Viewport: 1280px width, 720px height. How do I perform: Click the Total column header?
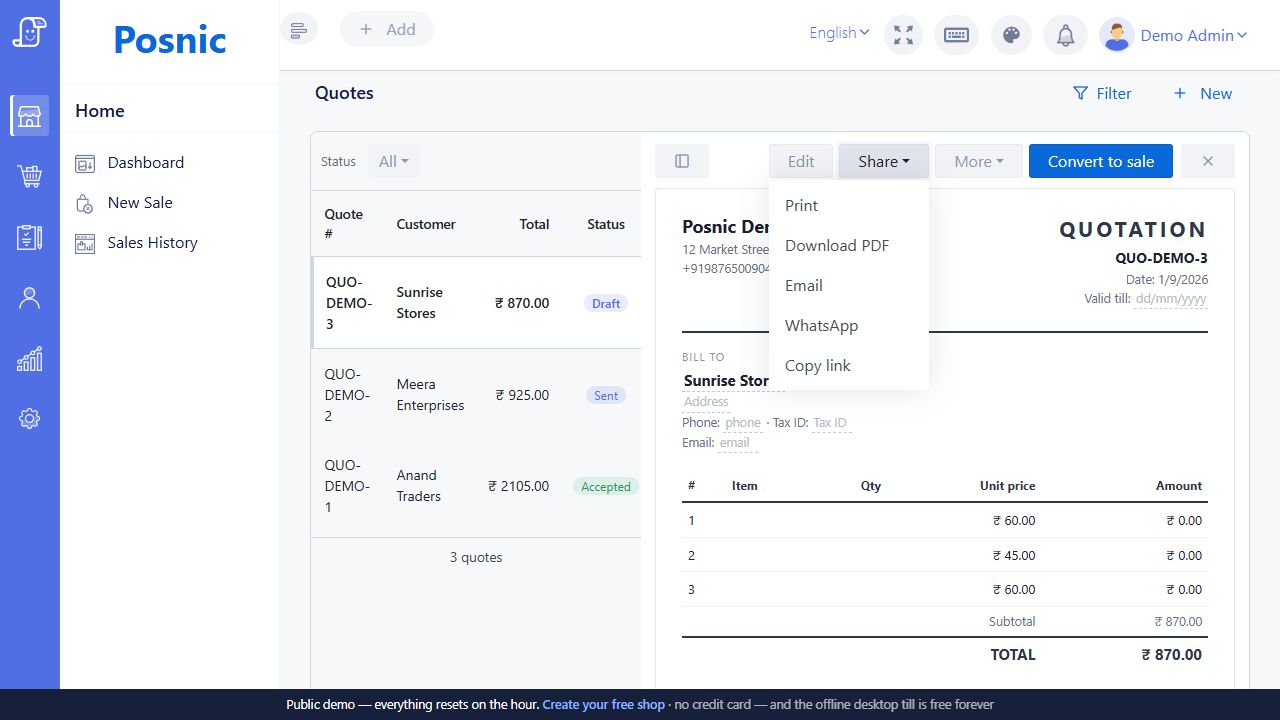click(534, 224)
